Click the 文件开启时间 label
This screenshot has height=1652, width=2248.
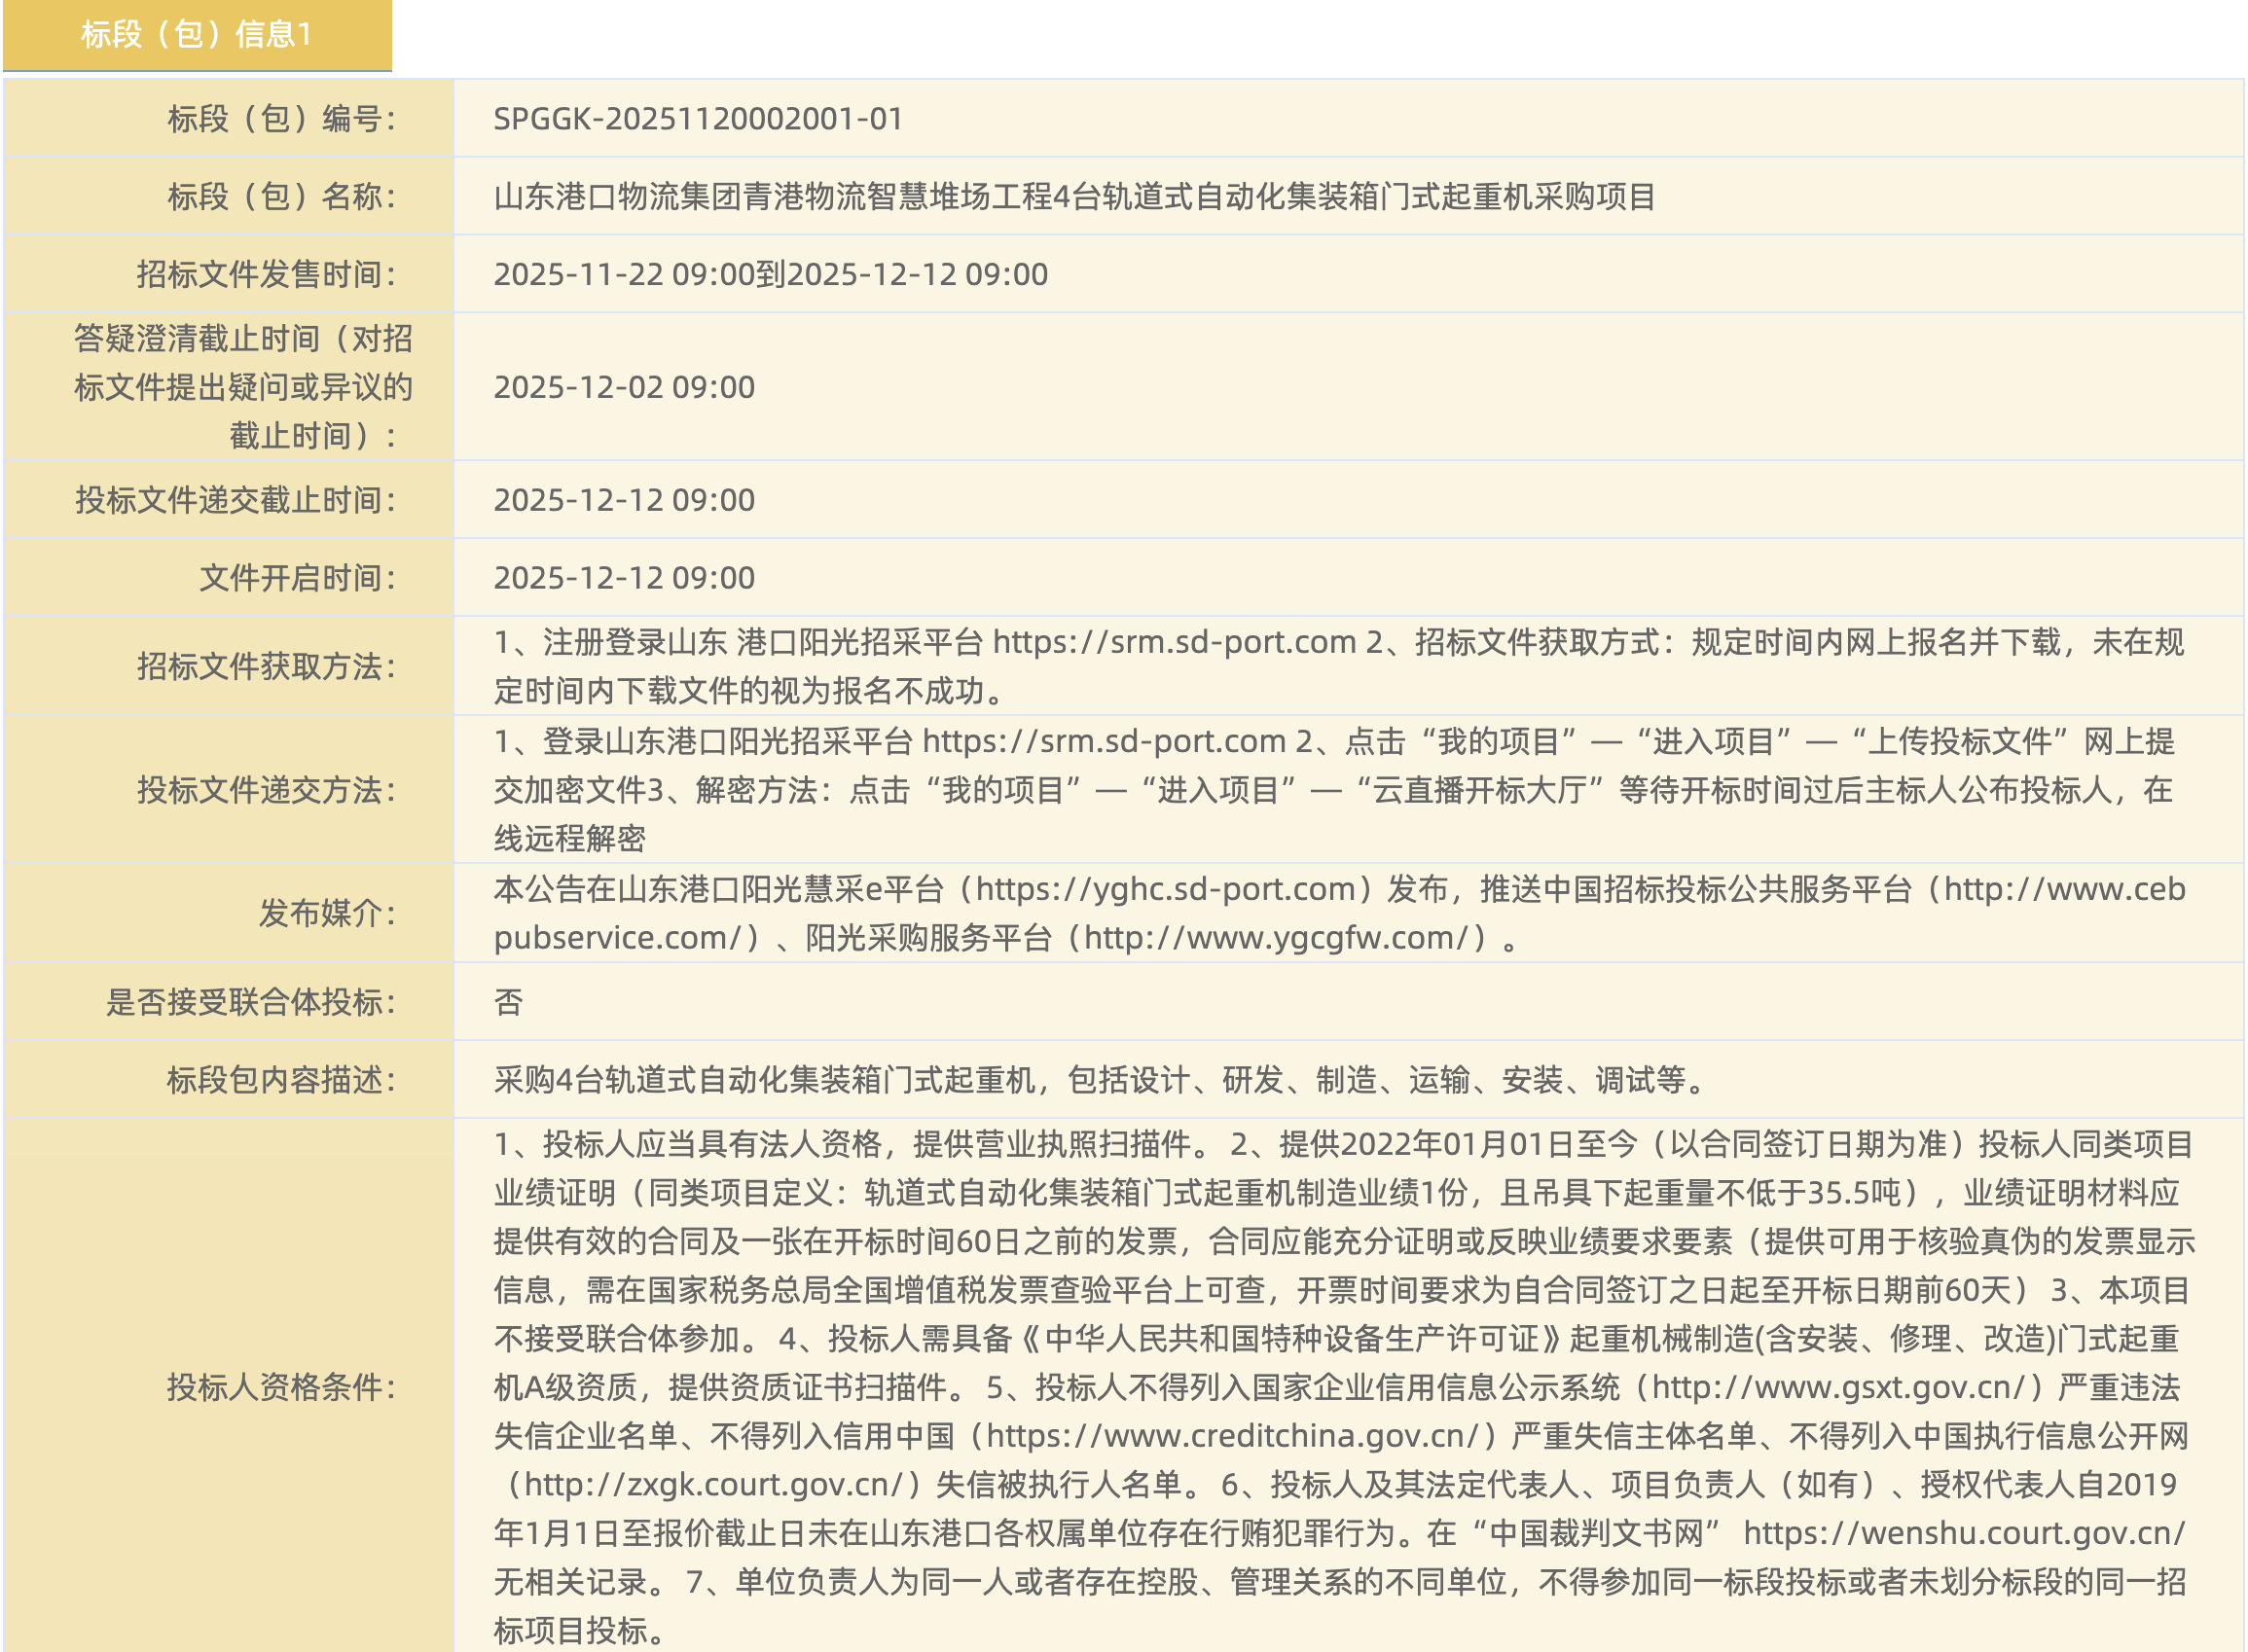297,578
